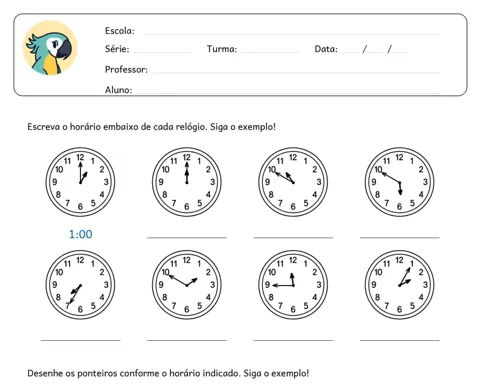Select the clock with minute hand at 9
This screenshot has height=384, width=480.
tap(293, 285)
